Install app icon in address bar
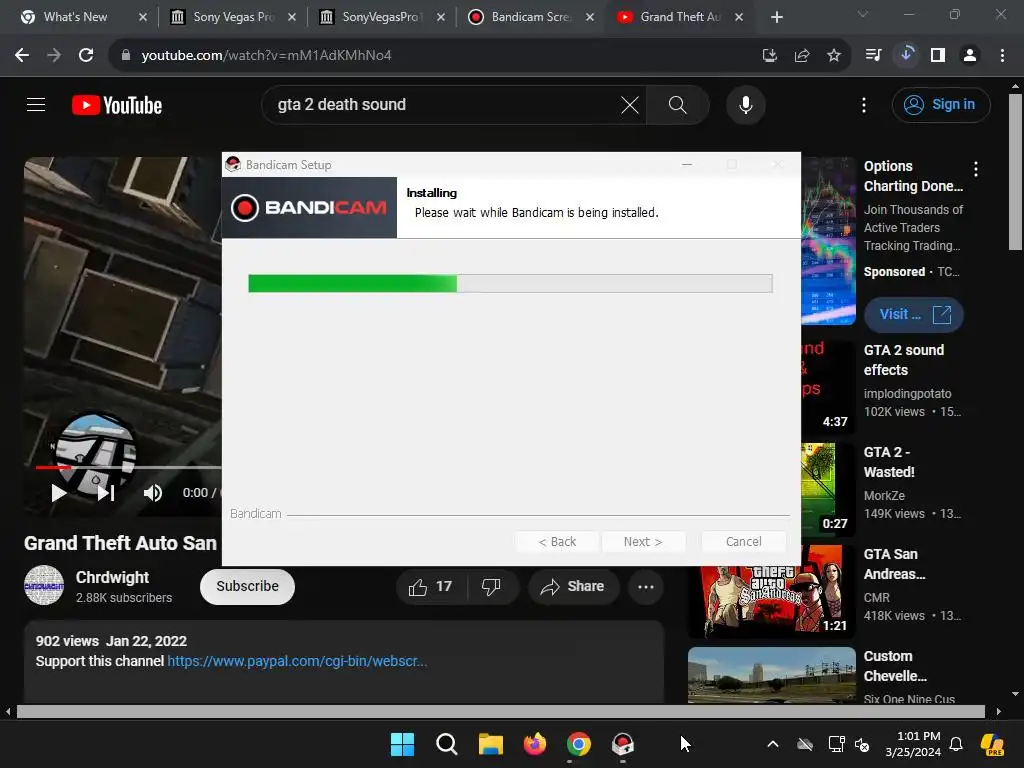The width and height of the screenshot is (1024, 768). coord(769,56)
